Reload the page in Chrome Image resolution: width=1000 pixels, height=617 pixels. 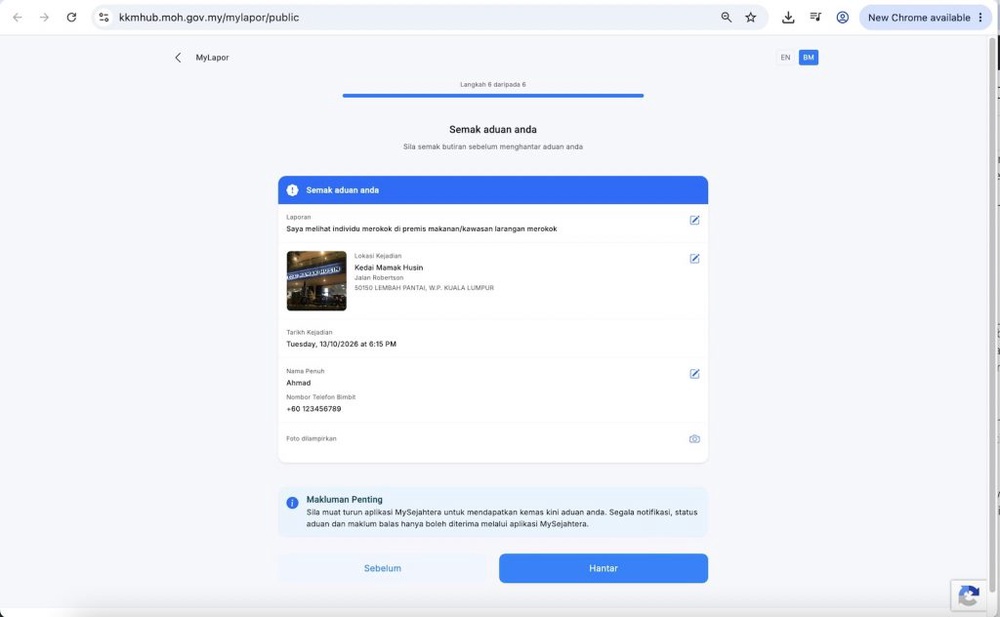(x=71, y=17)
